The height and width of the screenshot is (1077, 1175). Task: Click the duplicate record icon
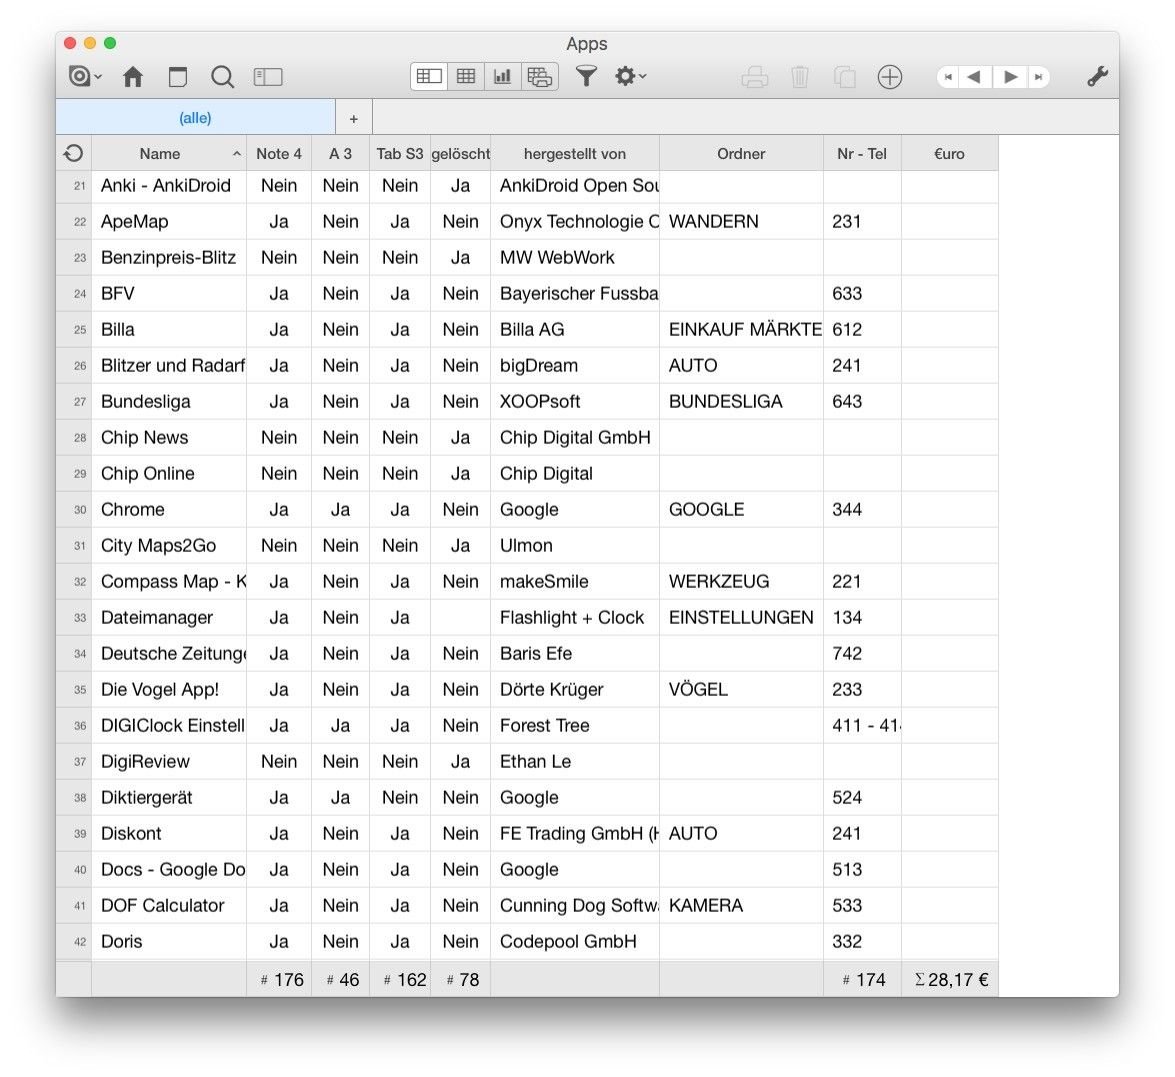tap(845, 76)
